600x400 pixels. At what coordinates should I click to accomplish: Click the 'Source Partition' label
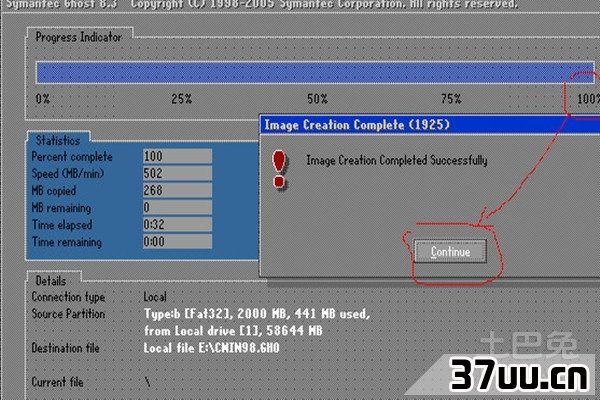68,314
